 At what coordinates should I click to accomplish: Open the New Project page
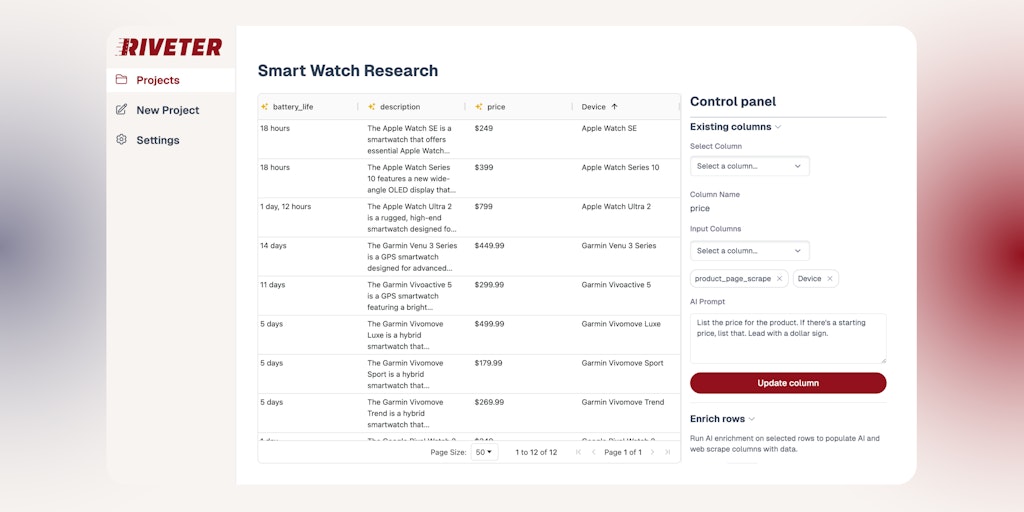(x=170, y=110)
